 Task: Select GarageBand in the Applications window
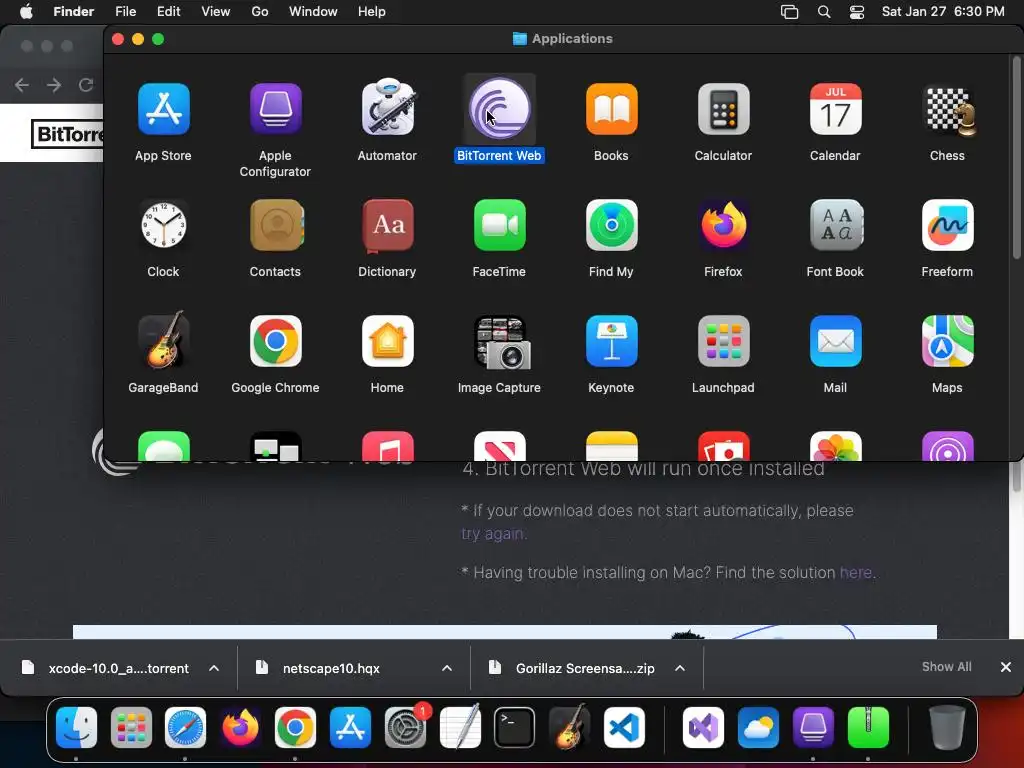pyautogui.click(x=163, y=340)
